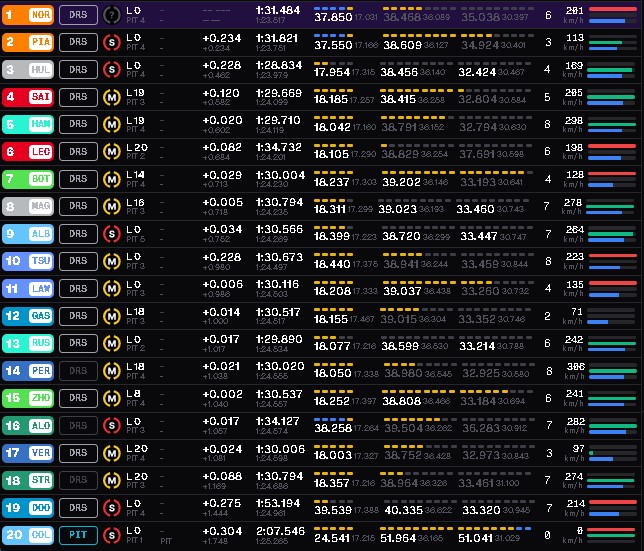Select the NOR driver tag in first position
644x551 pixels.
tap(28, 16)
